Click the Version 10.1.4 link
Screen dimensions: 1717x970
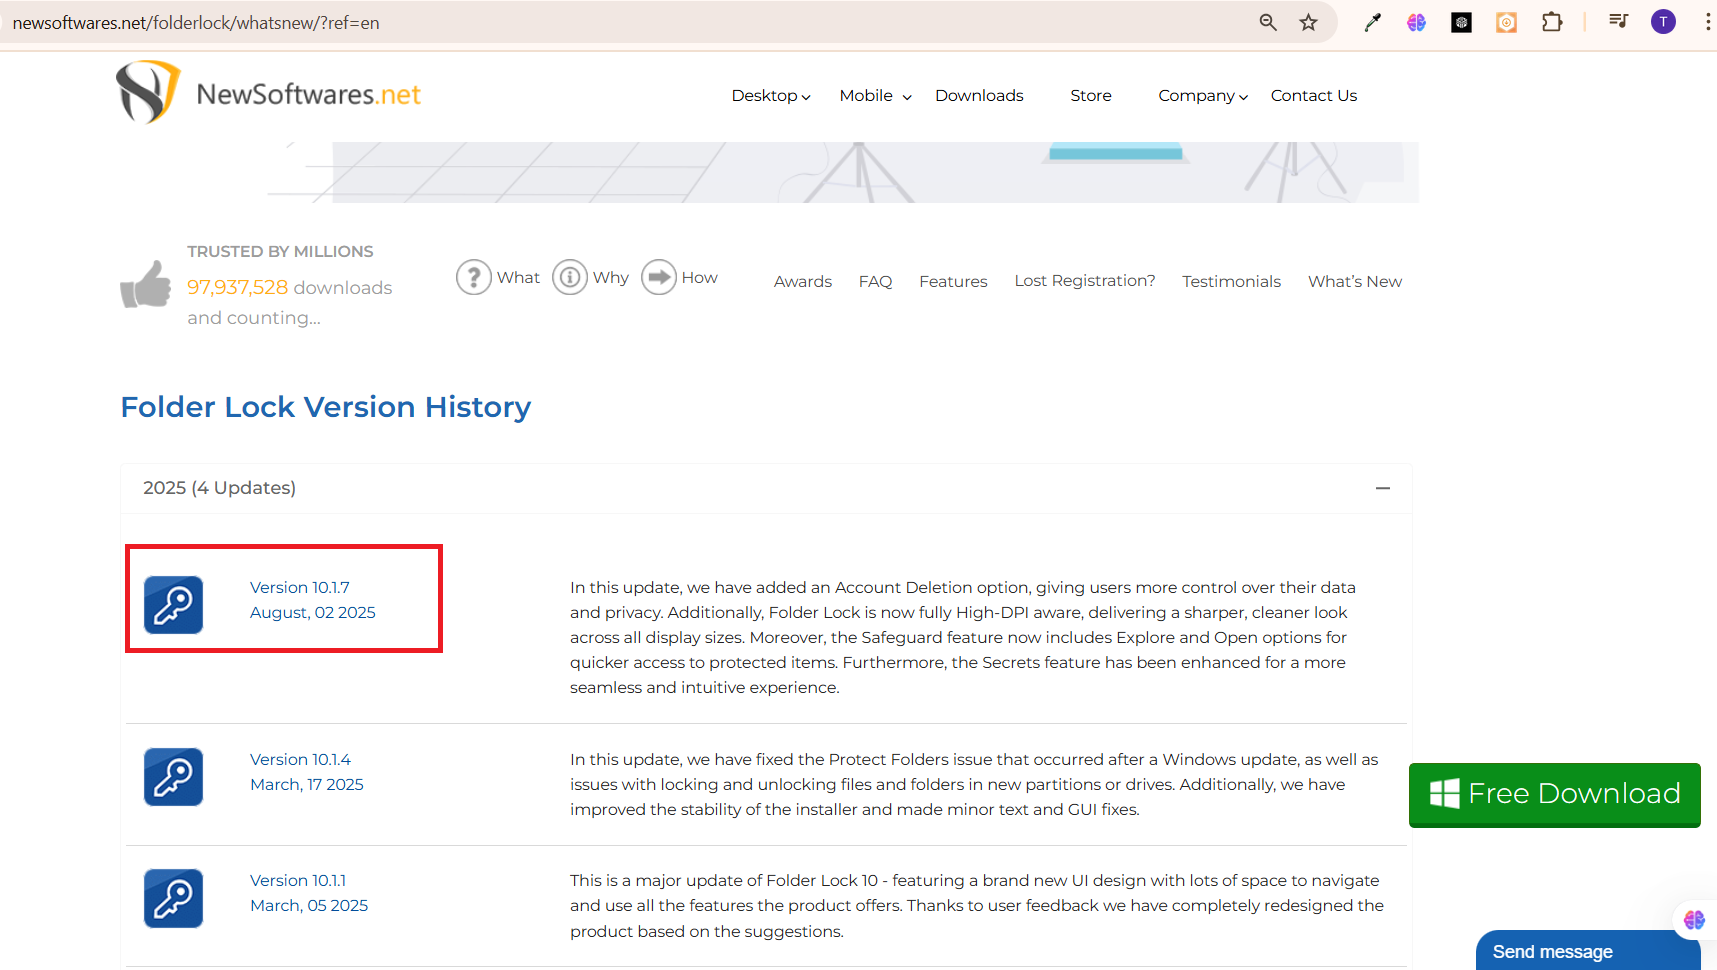click(x=300, y=760)
